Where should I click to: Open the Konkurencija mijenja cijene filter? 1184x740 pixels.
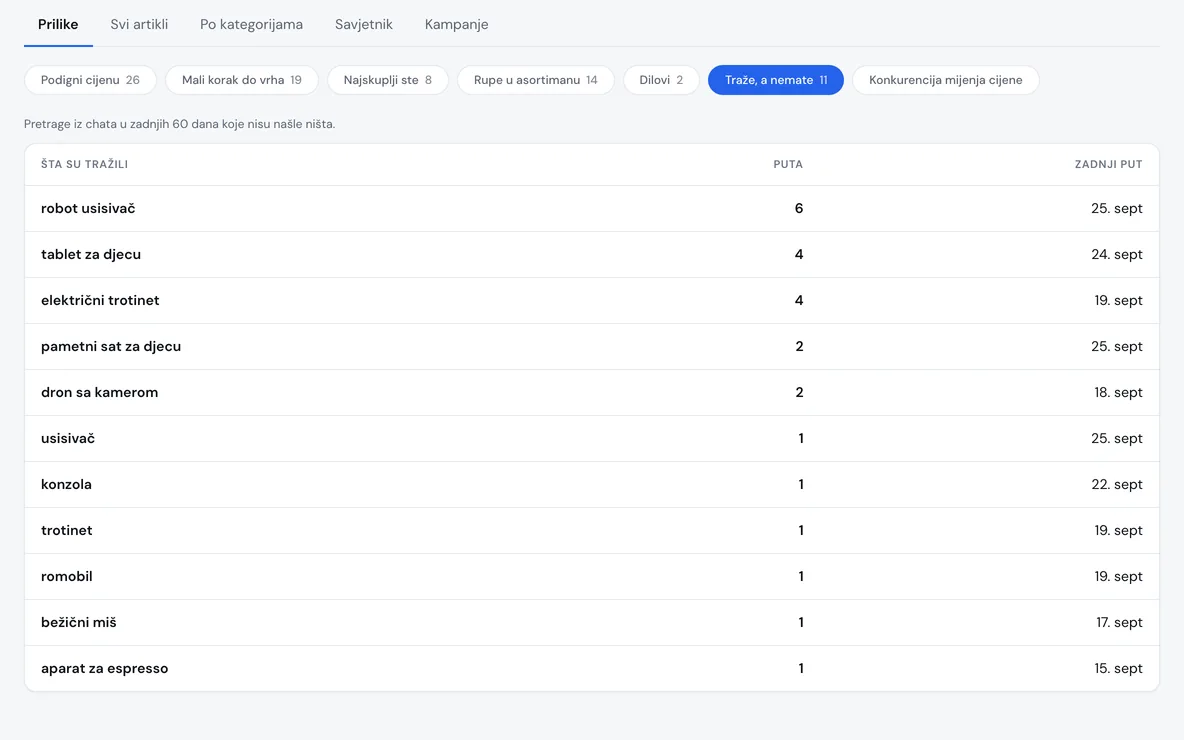[945, 80]
